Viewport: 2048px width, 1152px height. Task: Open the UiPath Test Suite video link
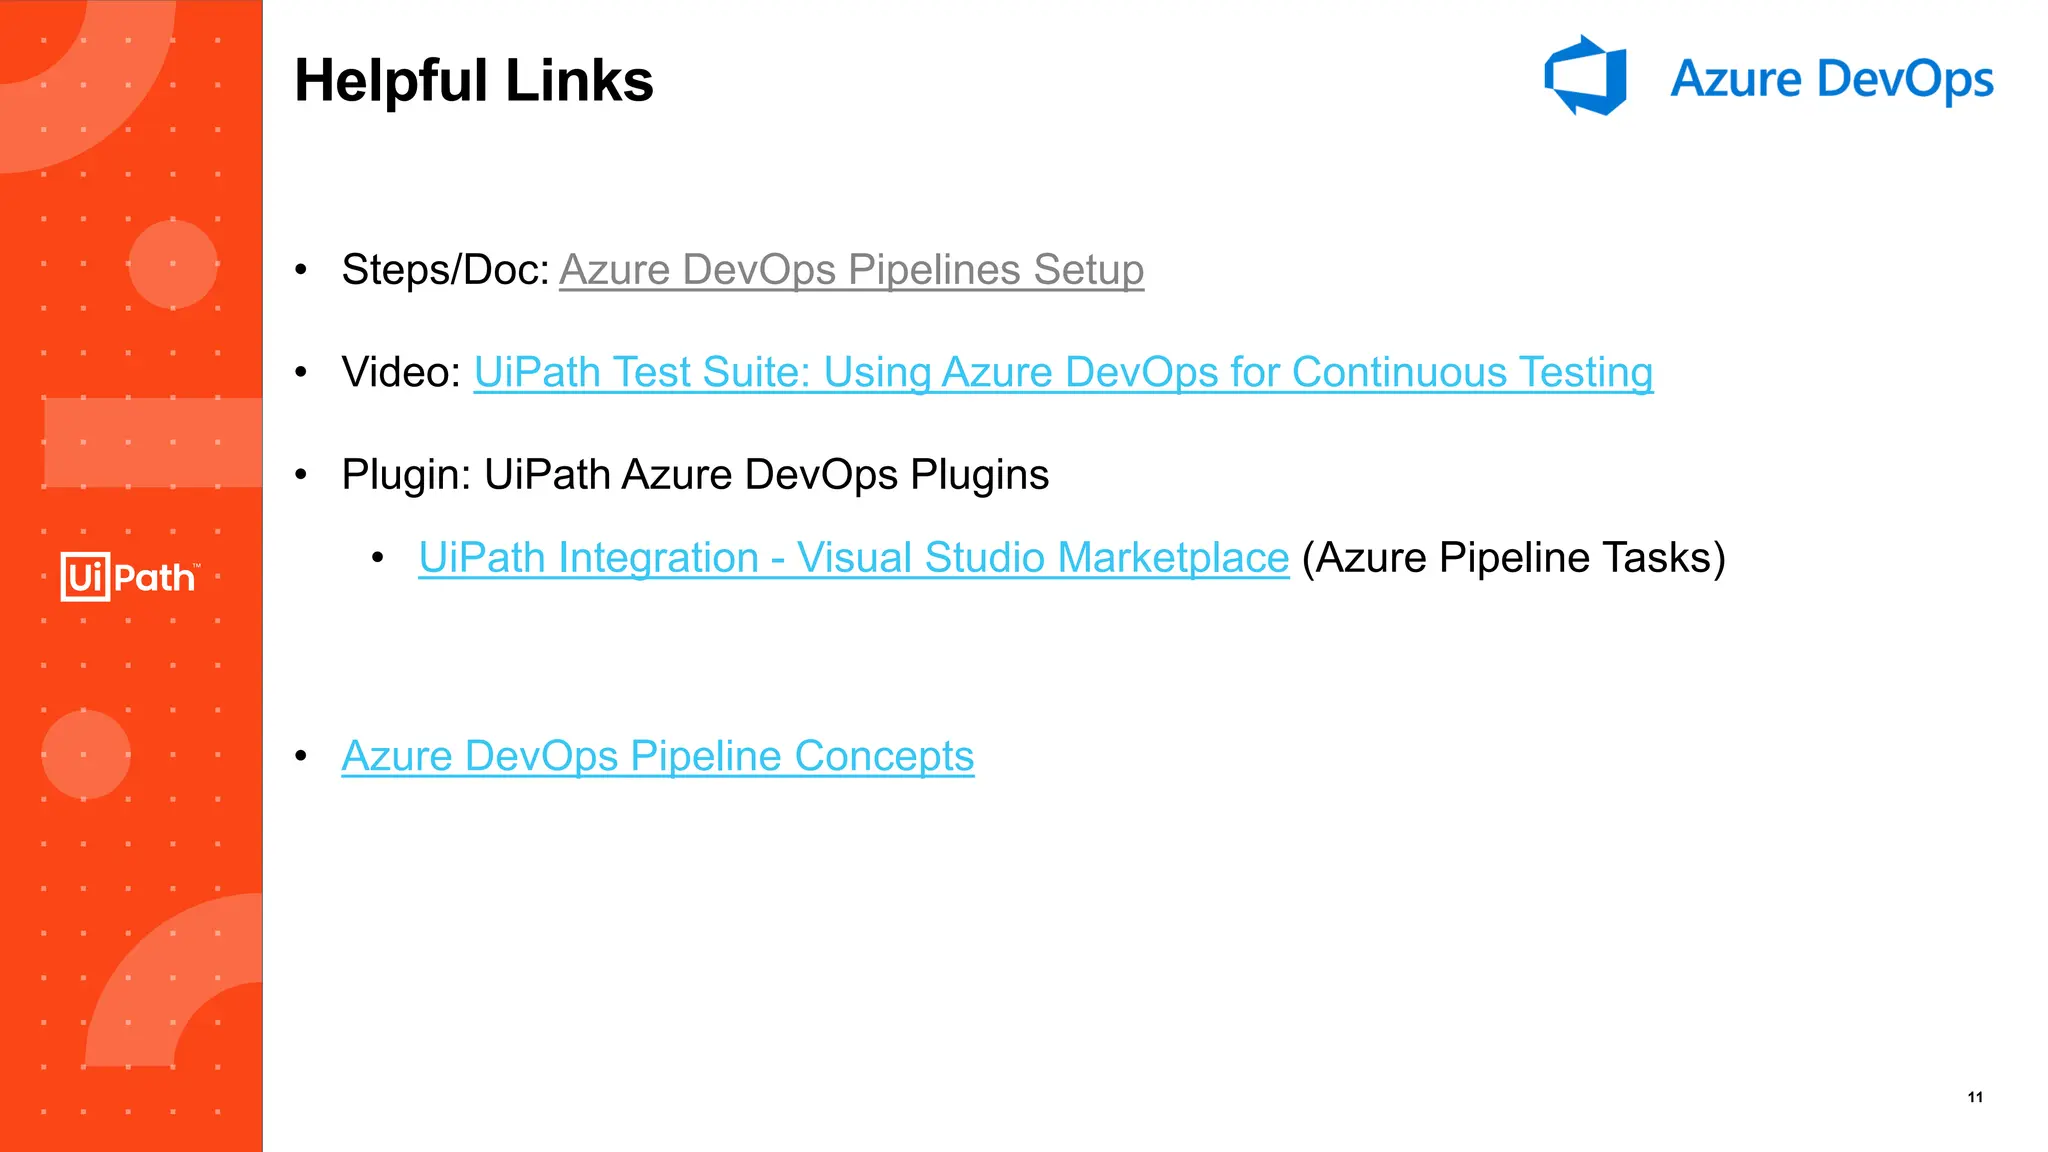1063,372
